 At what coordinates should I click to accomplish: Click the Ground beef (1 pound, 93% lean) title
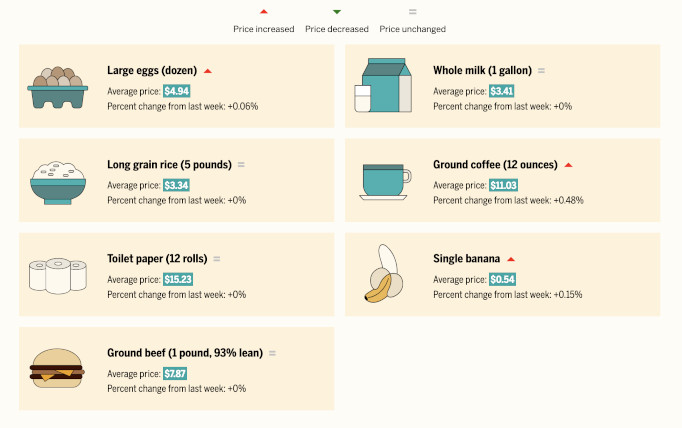[x=185, y=353]
